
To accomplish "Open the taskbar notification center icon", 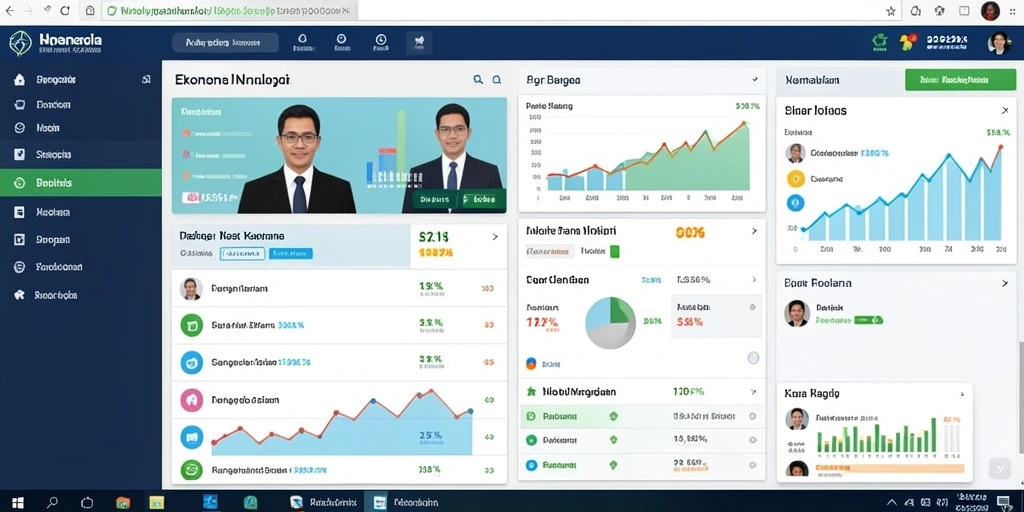I will pos(1002,502).
